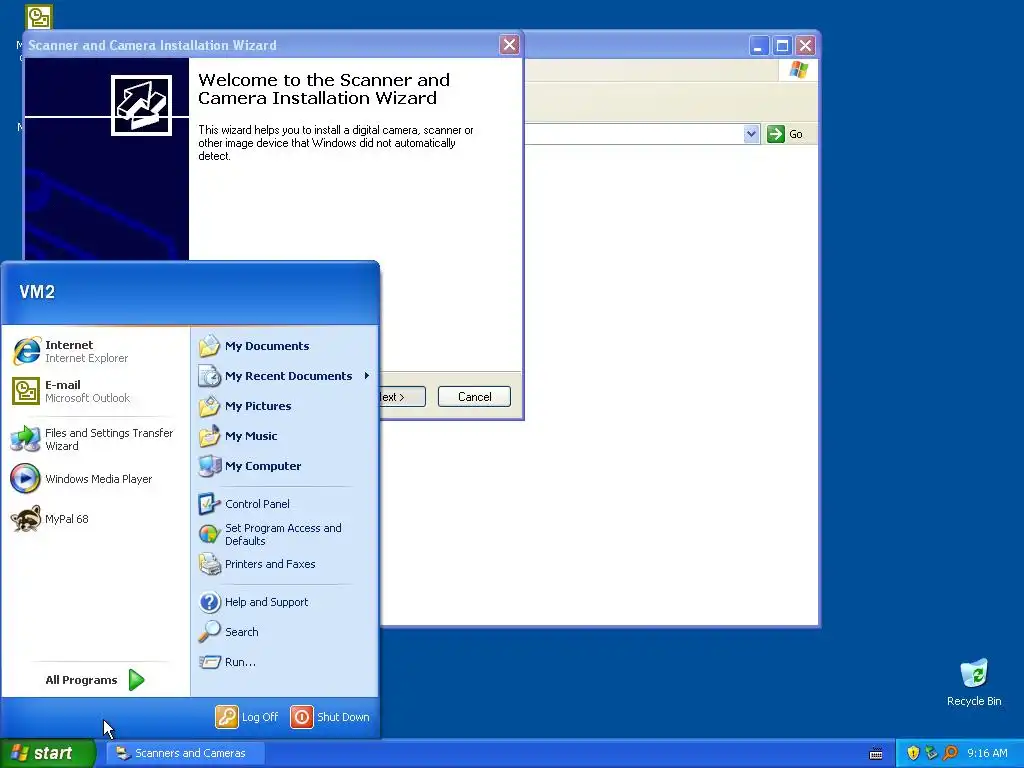Click the security shield tray icon
The height and width of the screenshot is (768, 1024).
(x=913, y=753)
